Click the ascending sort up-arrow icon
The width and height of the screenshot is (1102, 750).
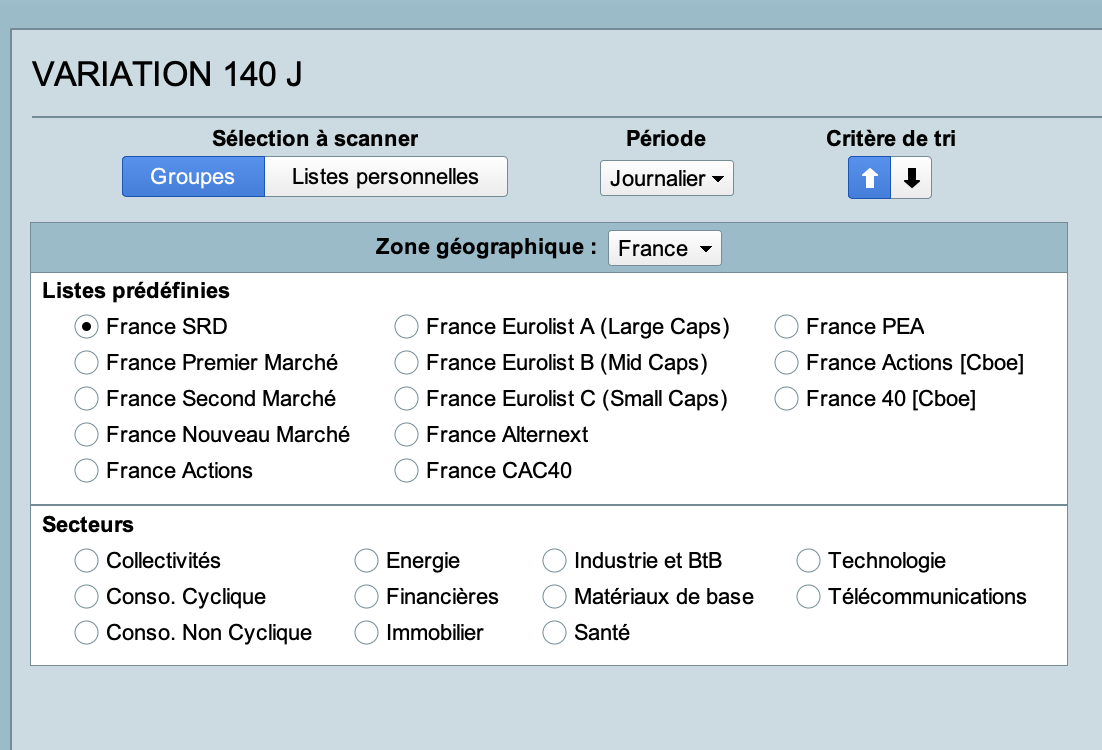click(x=869, y=178)
